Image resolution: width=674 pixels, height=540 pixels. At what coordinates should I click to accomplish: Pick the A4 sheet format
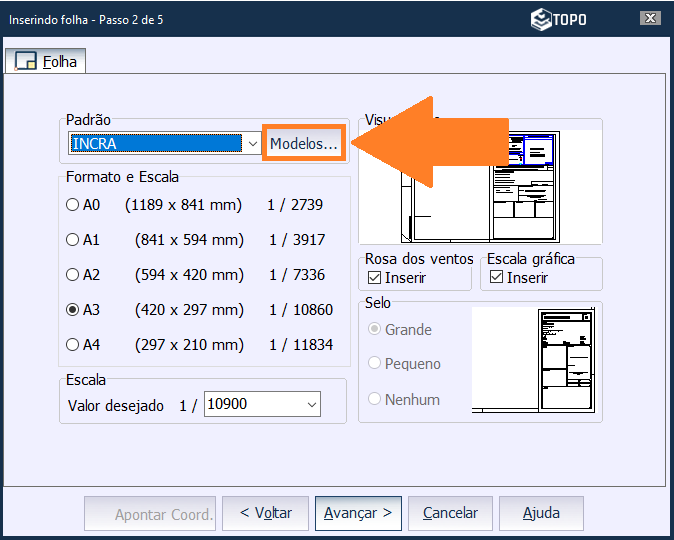tap(73, 345)
